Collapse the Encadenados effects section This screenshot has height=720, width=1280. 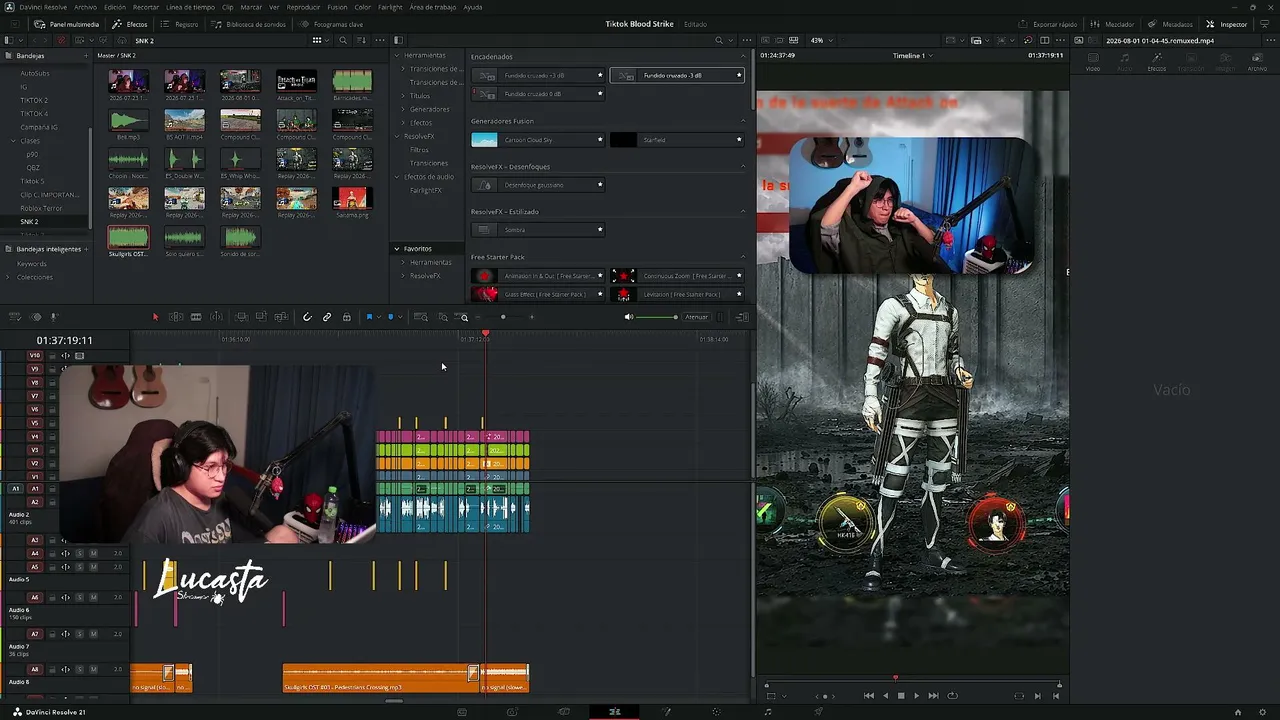(742, 57)
